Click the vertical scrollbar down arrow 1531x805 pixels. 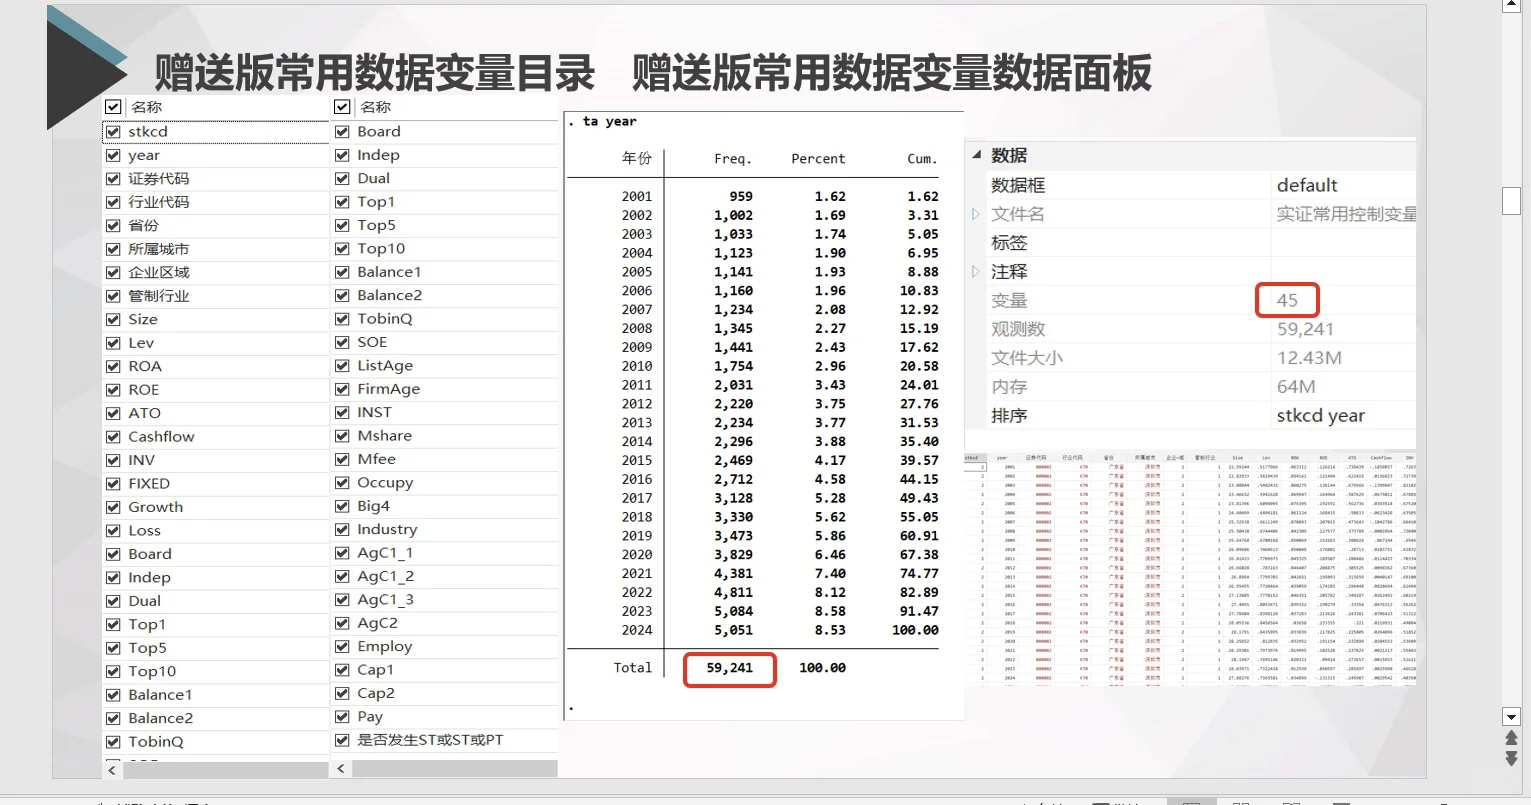[x=1512, y=717]
